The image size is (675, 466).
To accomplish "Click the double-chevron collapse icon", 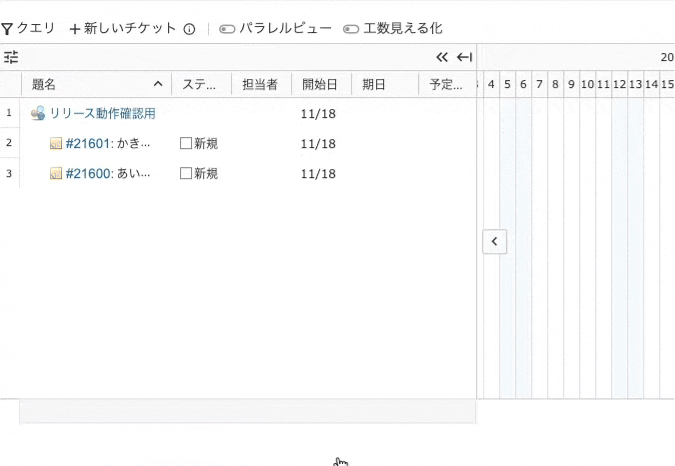I will (x=442, y=57).
